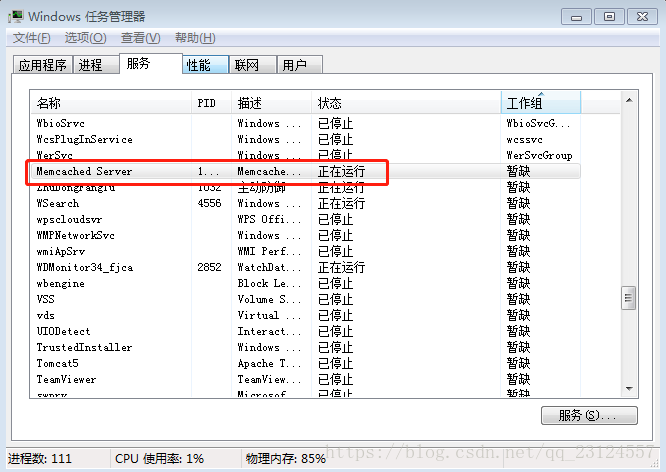Screen dimensions: 666x472
Task: Click the WerSvcGroup work group cell
Action: pyautogui.click(x=539, y=155)
